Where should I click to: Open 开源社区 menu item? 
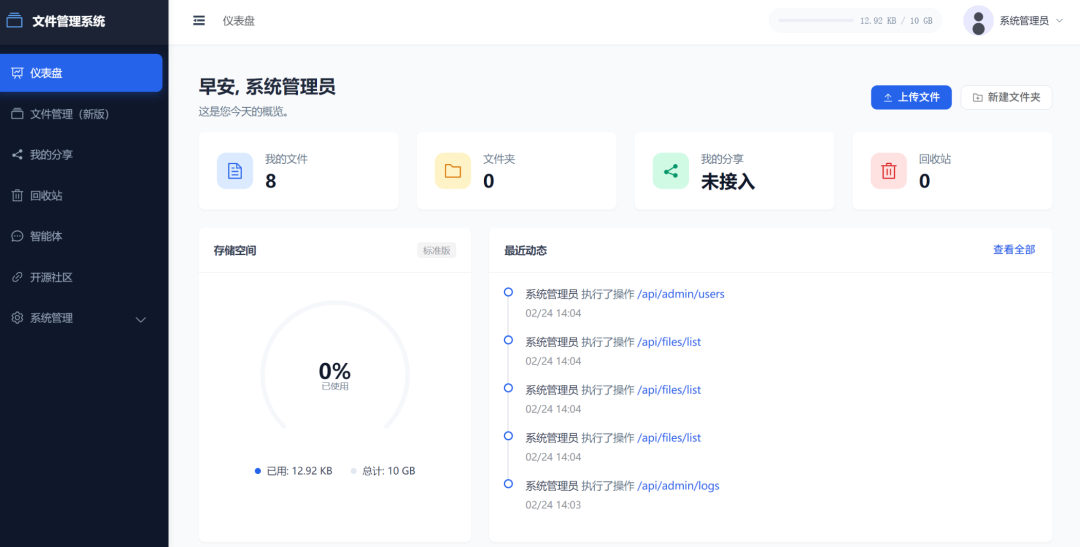(81, 277)
